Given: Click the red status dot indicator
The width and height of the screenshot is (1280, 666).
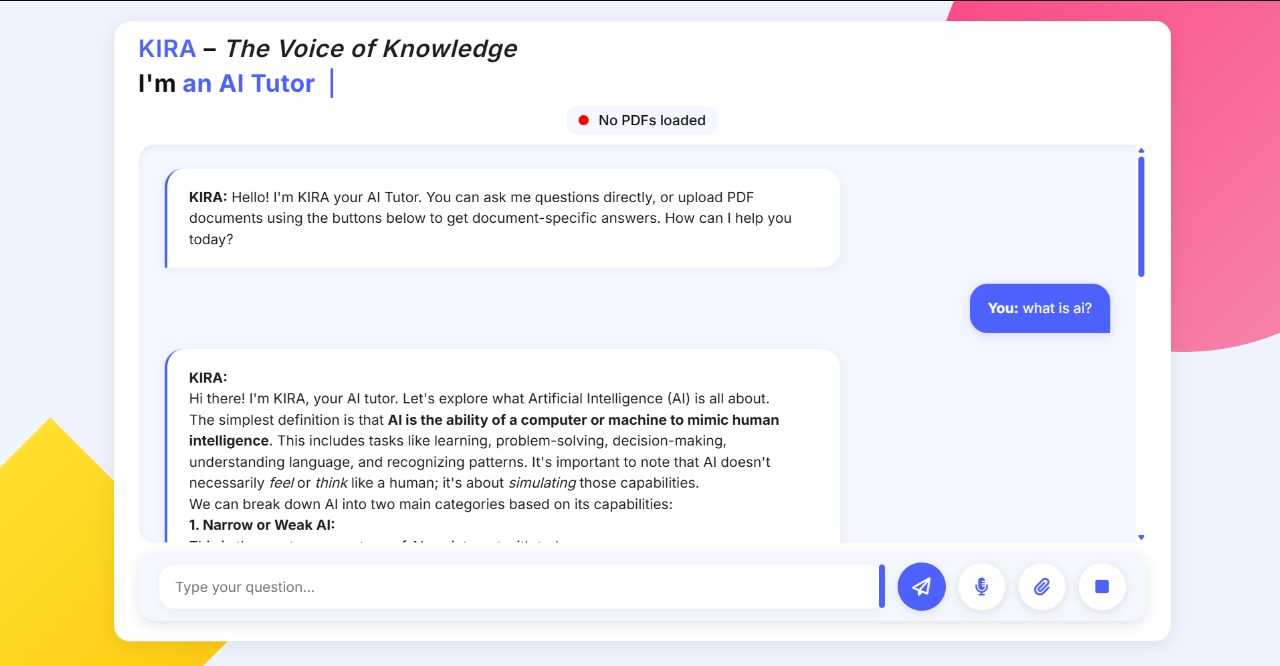Looking at the screenshot, I should [584, 120].
